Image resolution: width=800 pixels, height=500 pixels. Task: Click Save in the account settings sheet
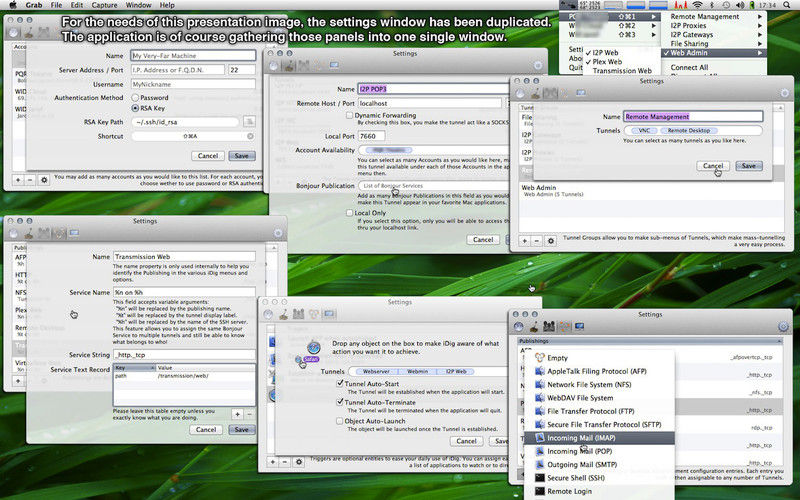(242, 156)
